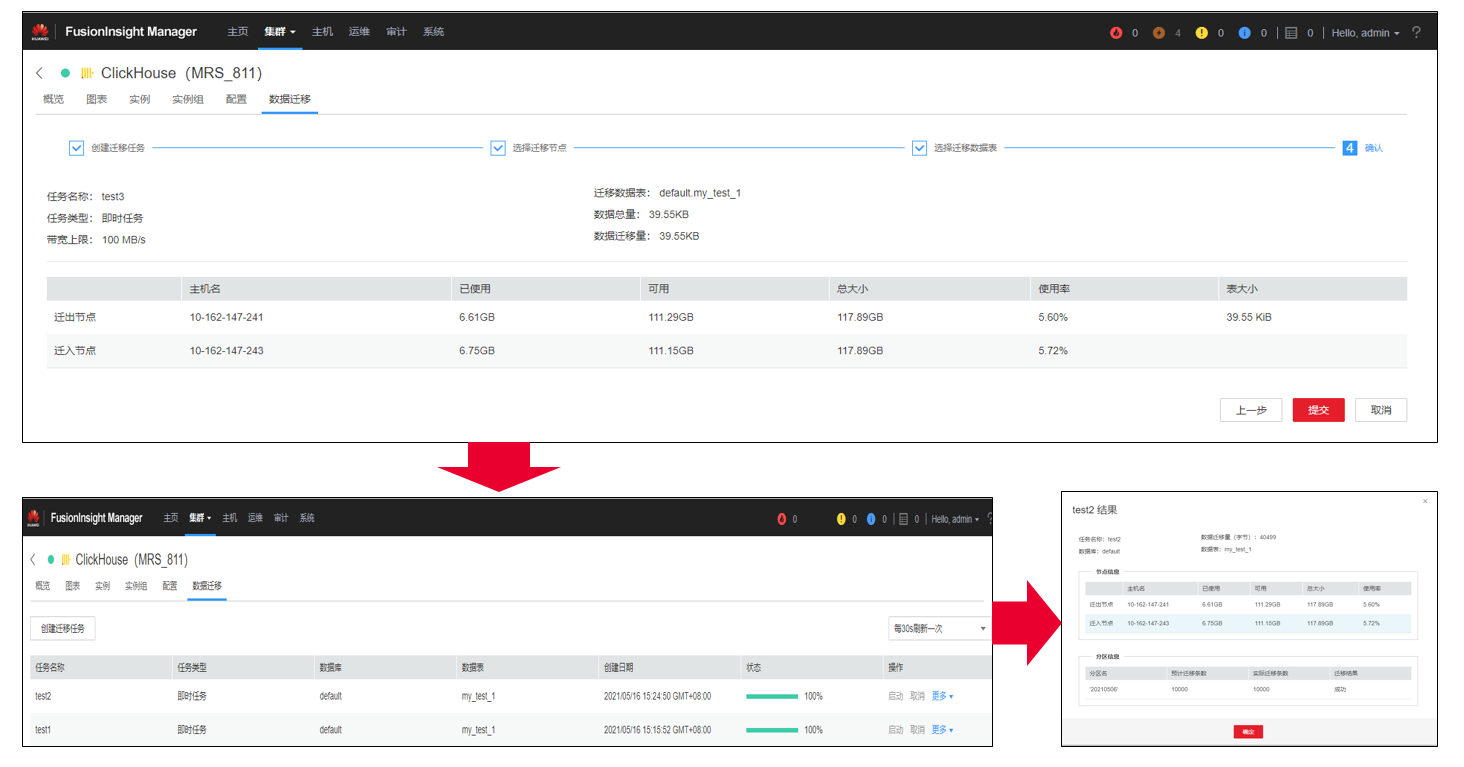Switch to the 配置 tab on the confirmation page
This screenshot has height=767, width=1464.
coord(236,99)
